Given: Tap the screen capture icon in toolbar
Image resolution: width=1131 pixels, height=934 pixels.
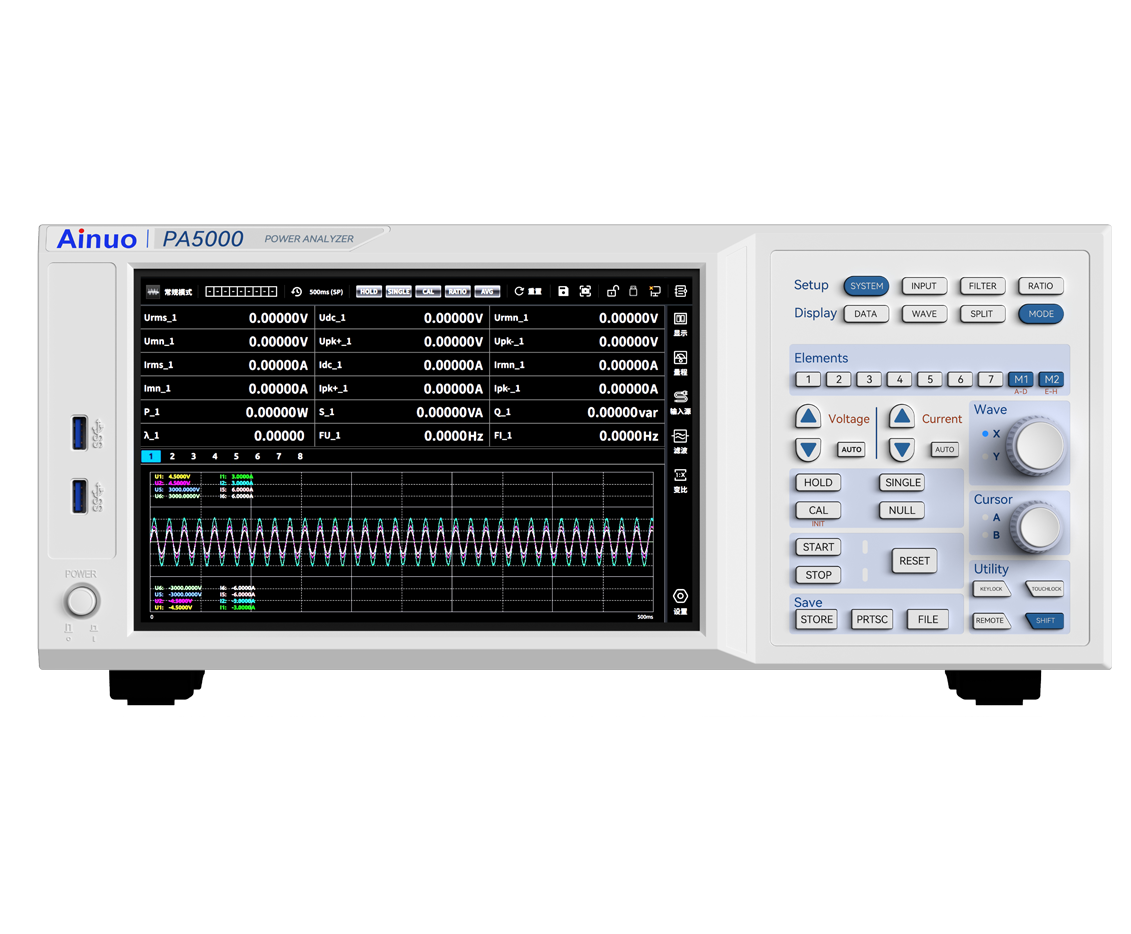Looking at the screenshot, I should (586, 291).
